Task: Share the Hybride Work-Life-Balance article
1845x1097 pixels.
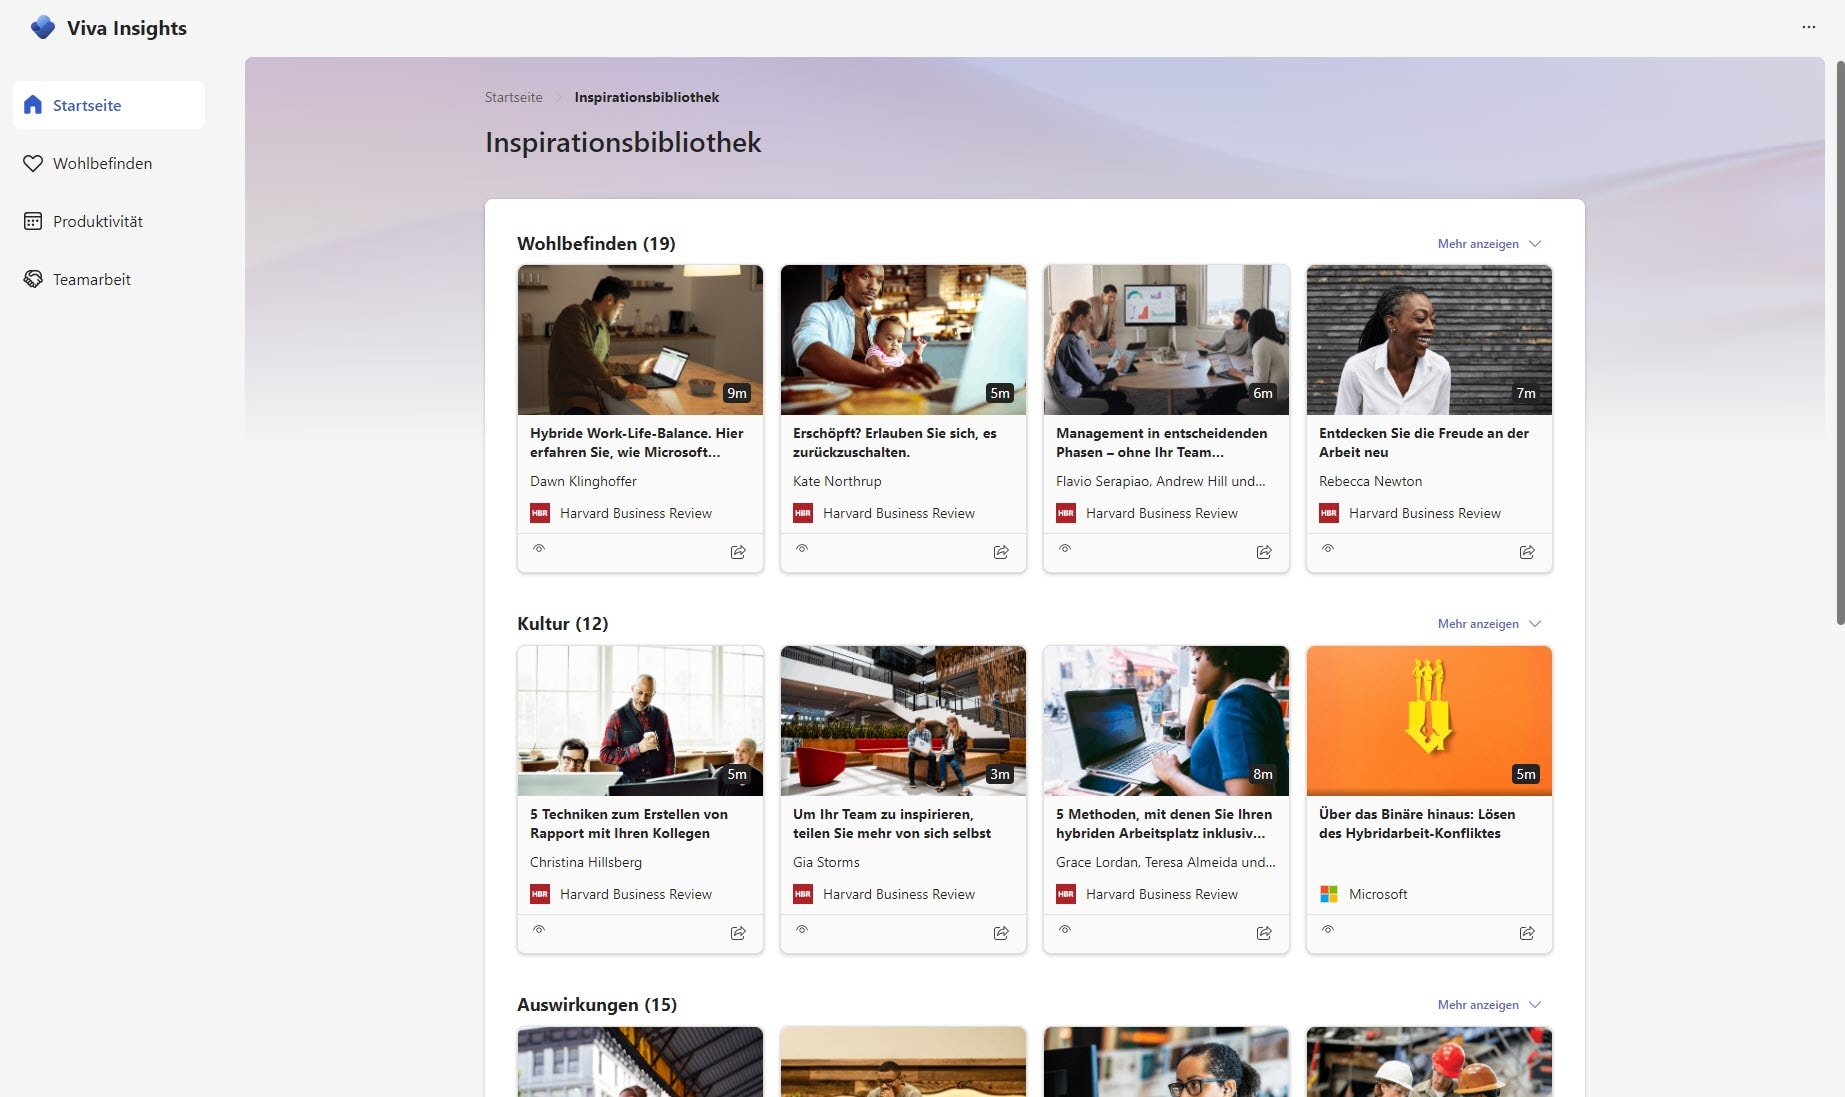Action: [x=738, y=552]
